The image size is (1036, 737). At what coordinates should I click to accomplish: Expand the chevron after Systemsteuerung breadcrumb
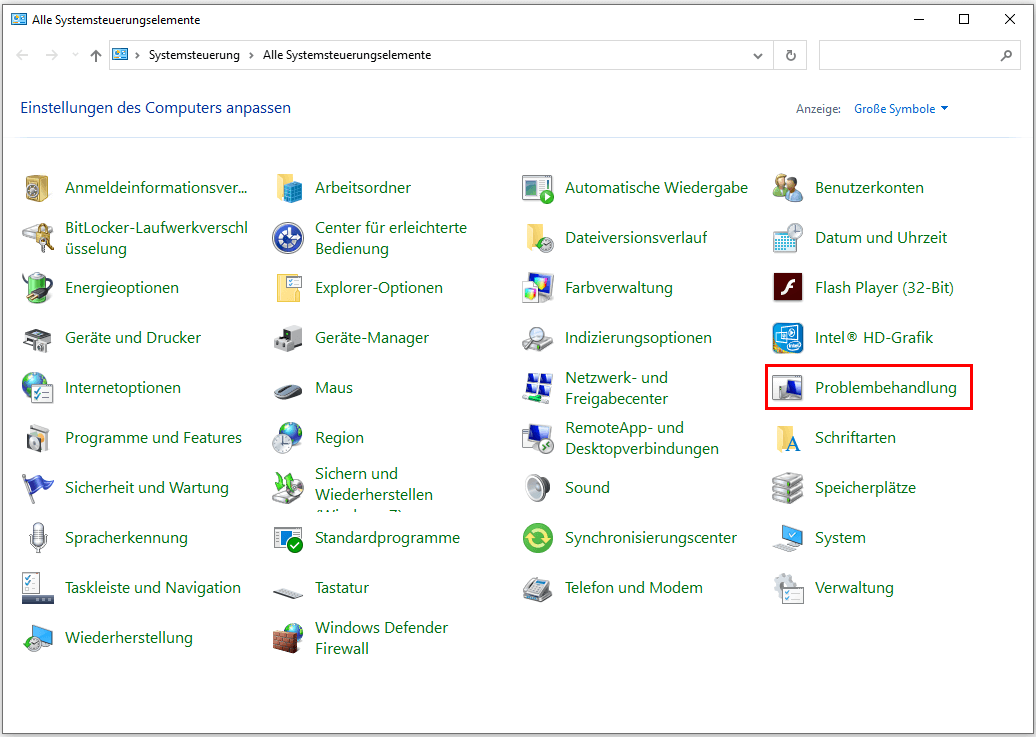click(251, 56)
